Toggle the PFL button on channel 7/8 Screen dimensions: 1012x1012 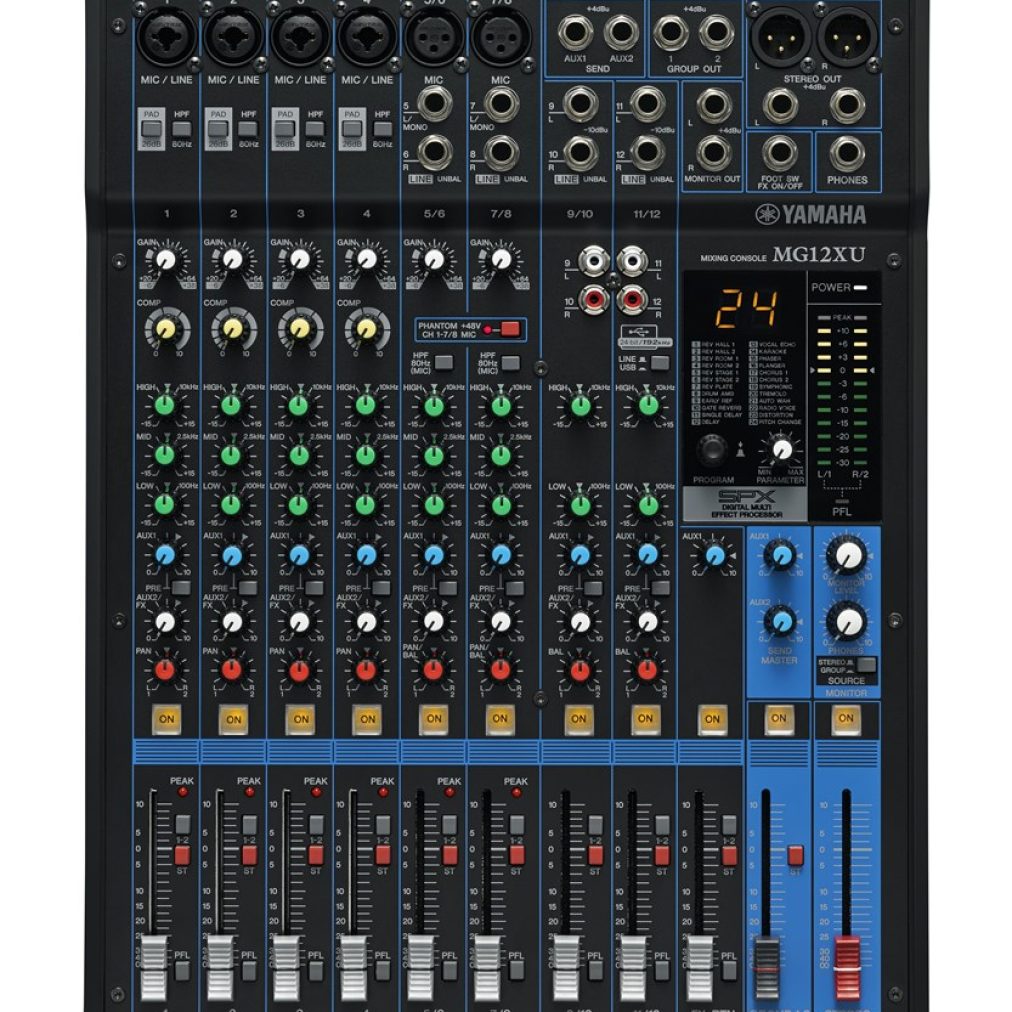click(x=516, y=970)
